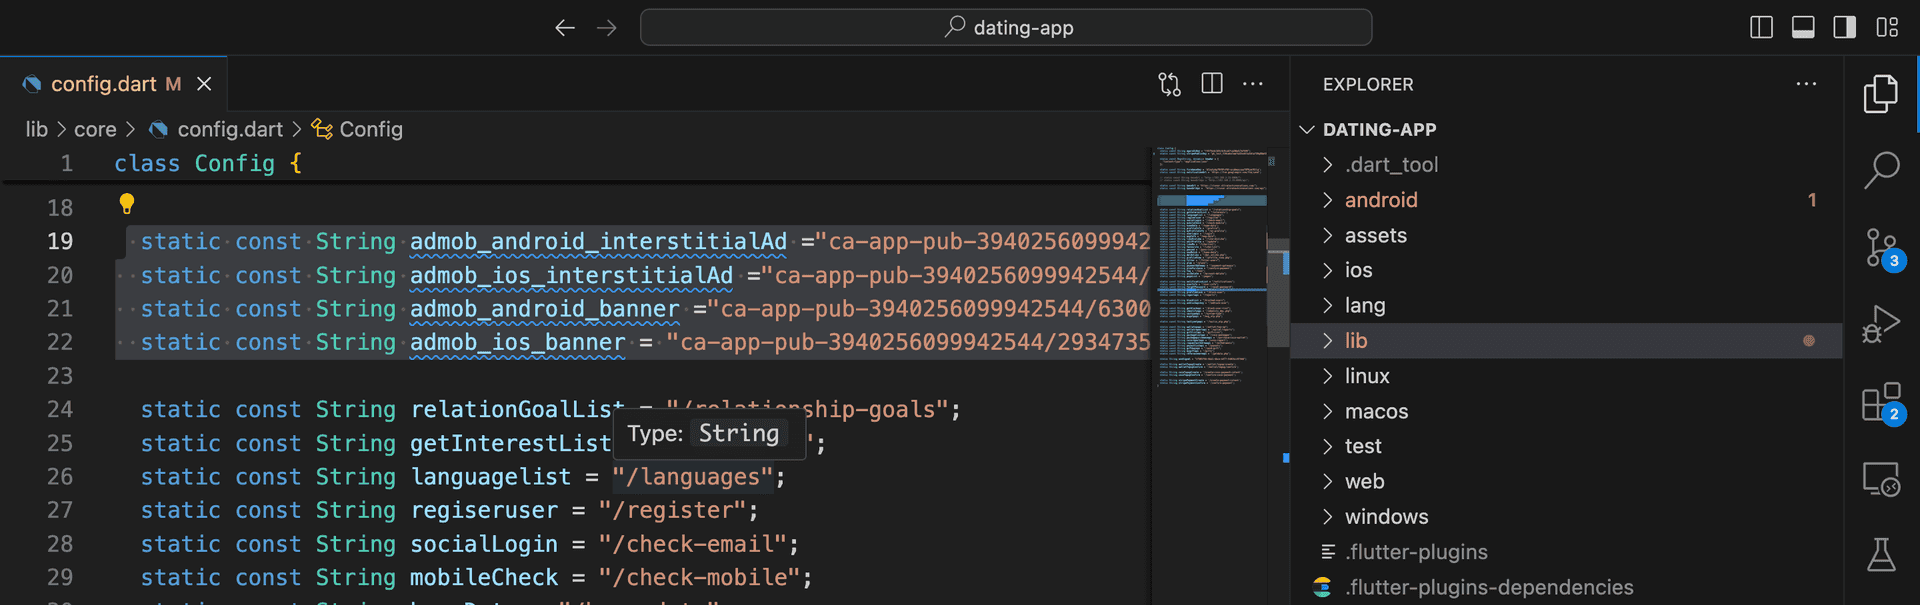Screen dimensions: 1920x605
Task: Click line number 19 in gutter
Action: [60, 241]
